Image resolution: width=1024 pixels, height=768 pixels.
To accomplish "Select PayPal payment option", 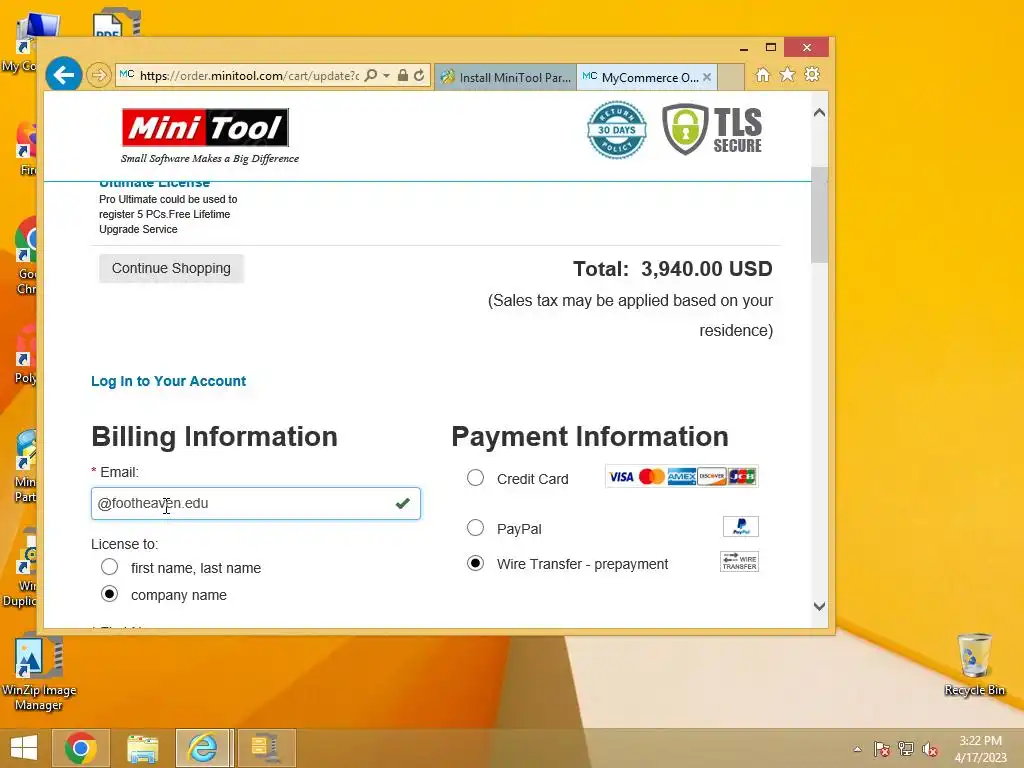I will click(475, 527).
